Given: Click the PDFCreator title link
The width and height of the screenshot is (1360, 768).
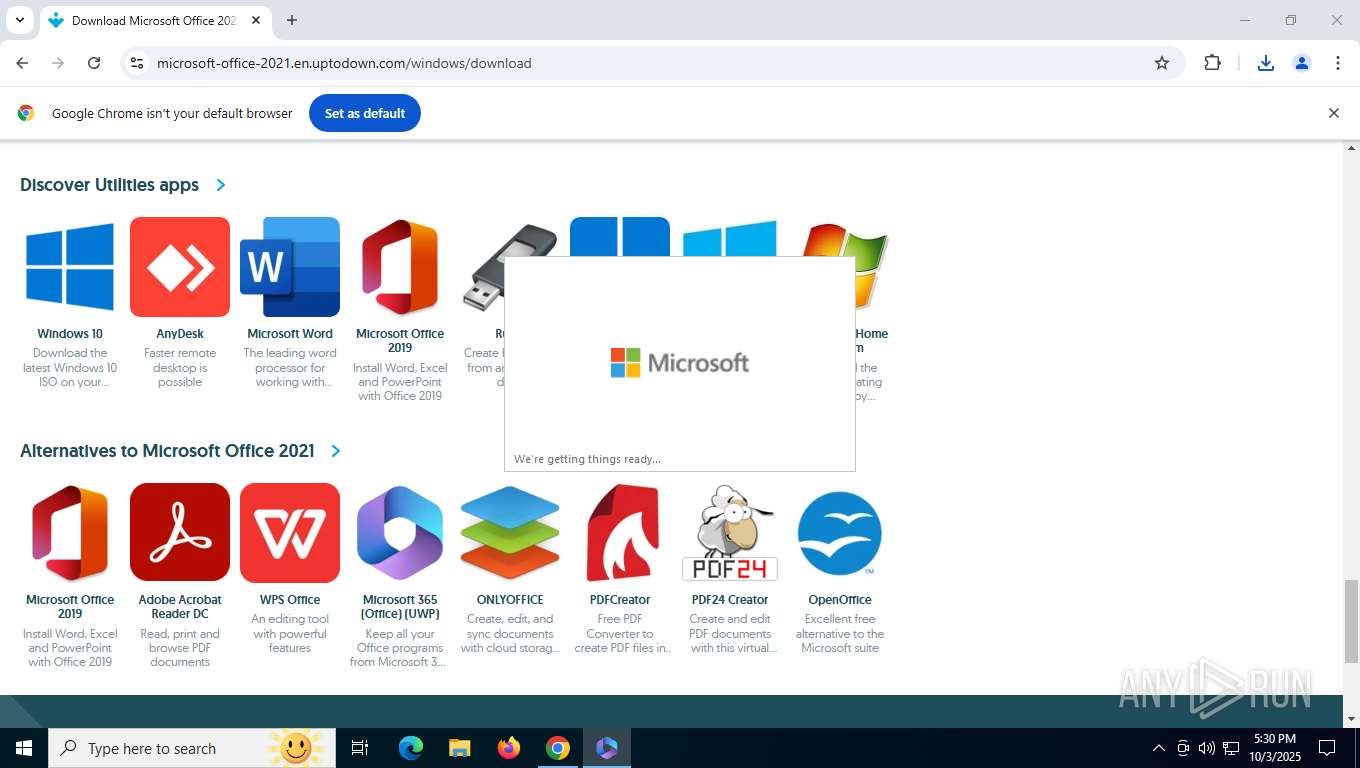Looking at the screenshot, I should click(x=620, y=600).
